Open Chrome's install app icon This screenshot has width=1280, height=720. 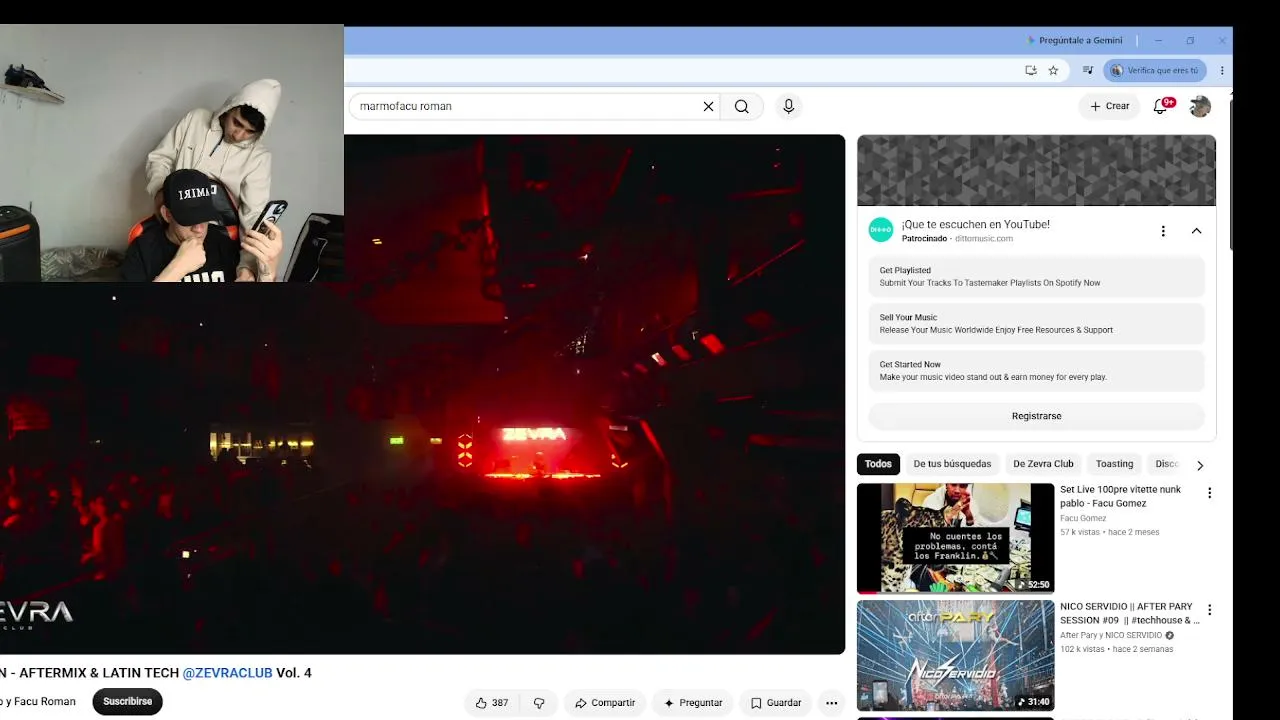[x=1031, y=70]
